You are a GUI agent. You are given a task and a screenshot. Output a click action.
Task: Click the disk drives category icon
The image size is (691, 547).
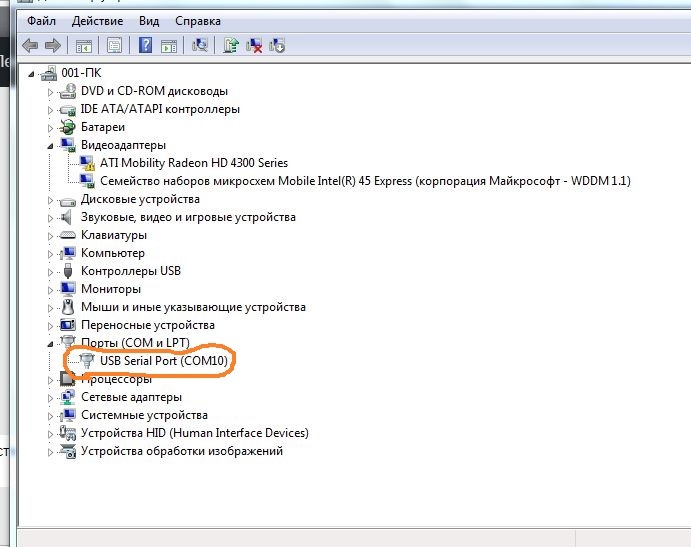click(67, 201)
